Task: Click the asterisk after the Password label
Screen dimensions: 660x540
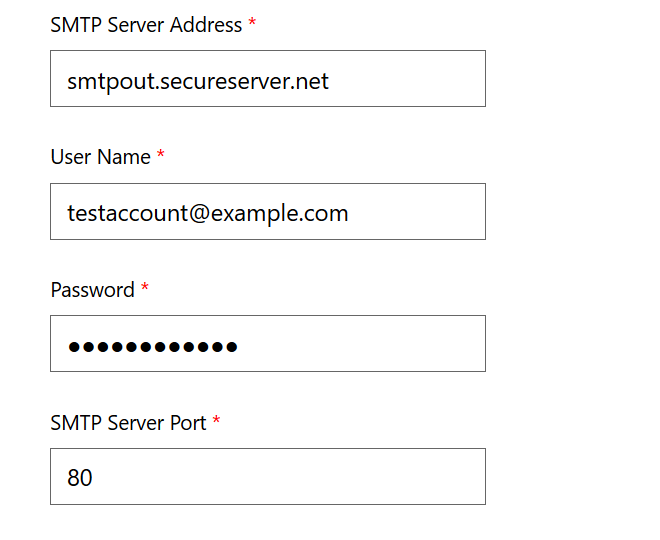Action: [x=145, y=289]
